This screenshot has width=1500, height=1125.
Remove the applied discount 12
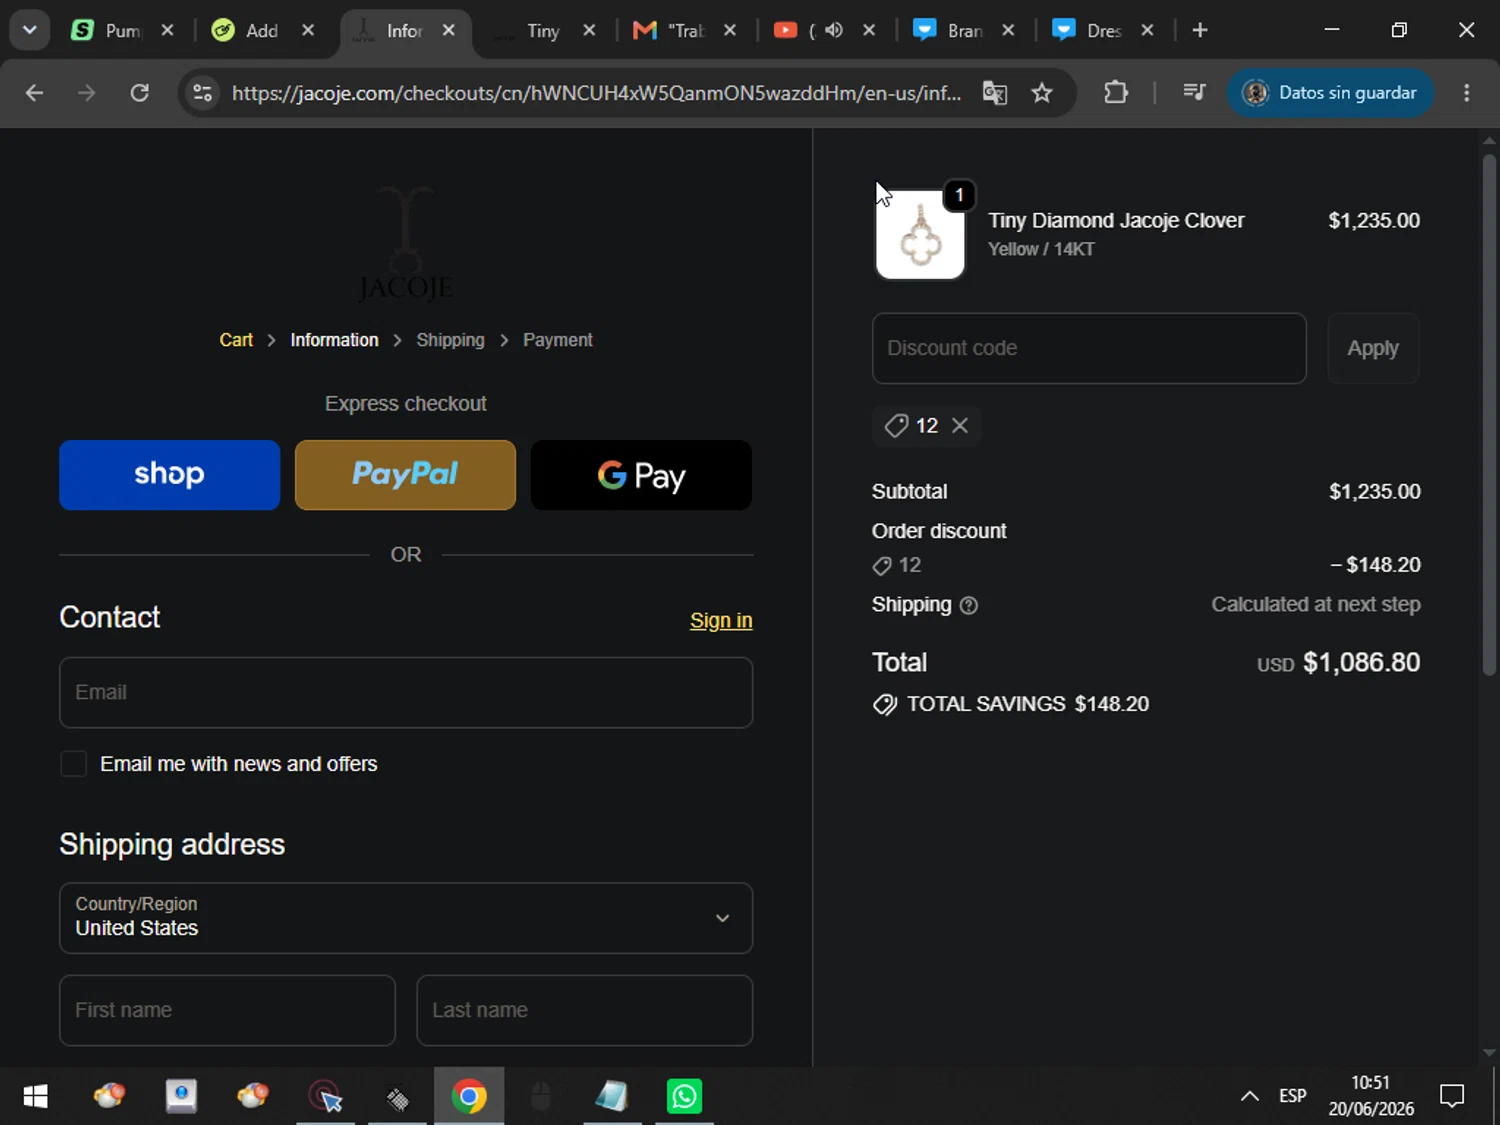pos(960,426)
